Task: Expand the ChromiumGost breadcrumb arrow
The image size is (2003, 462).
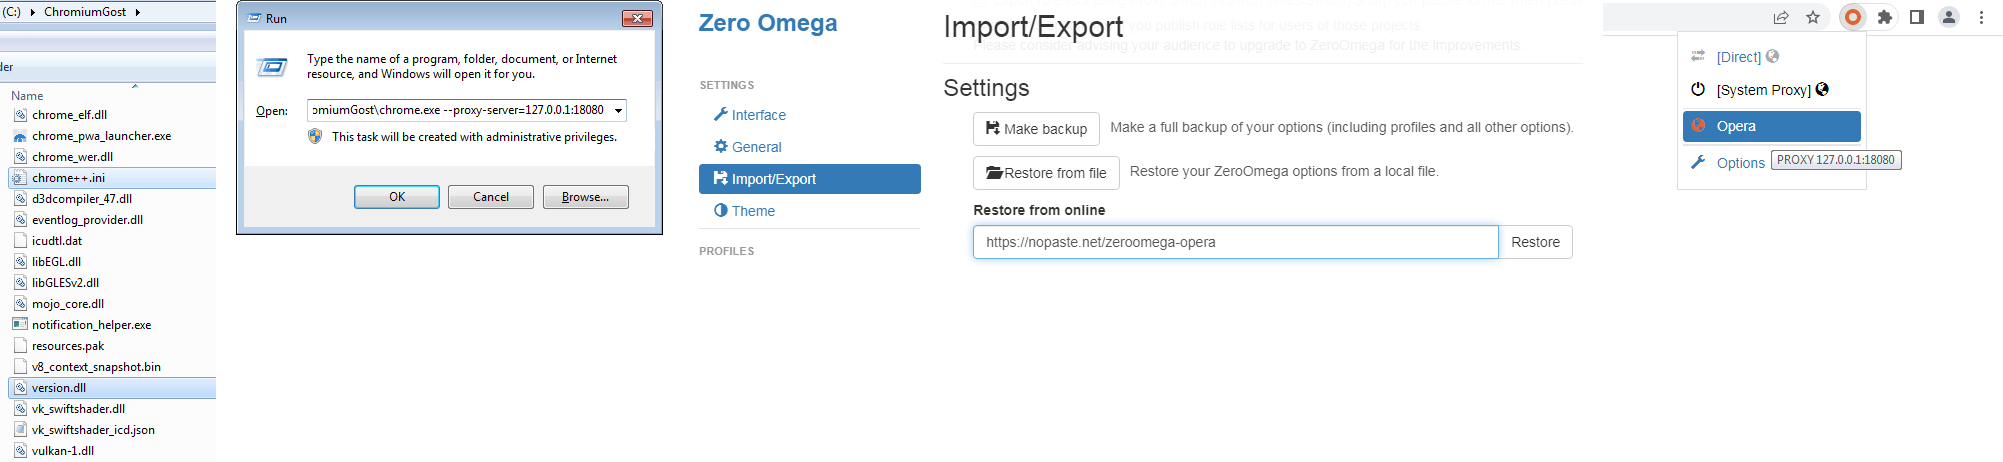Action: 137,12
